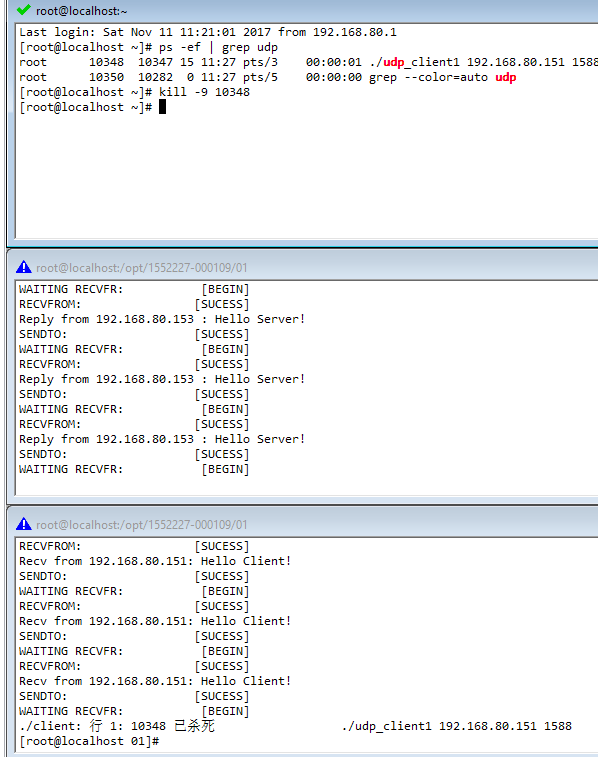This screenshot has width=598, height=757.
Task: Click the './client: 行 1: 10348 已杀死' message
Action: [x=117, y=726]
